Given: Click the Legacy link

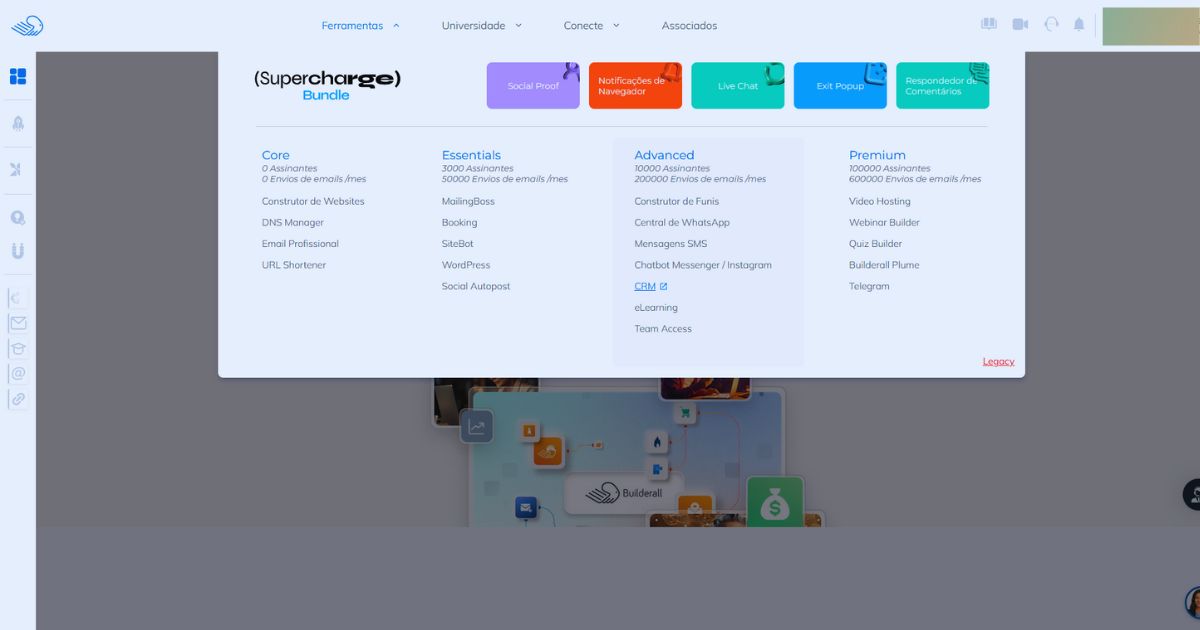Looking at the screenshot, I should (x=998, y=361).
